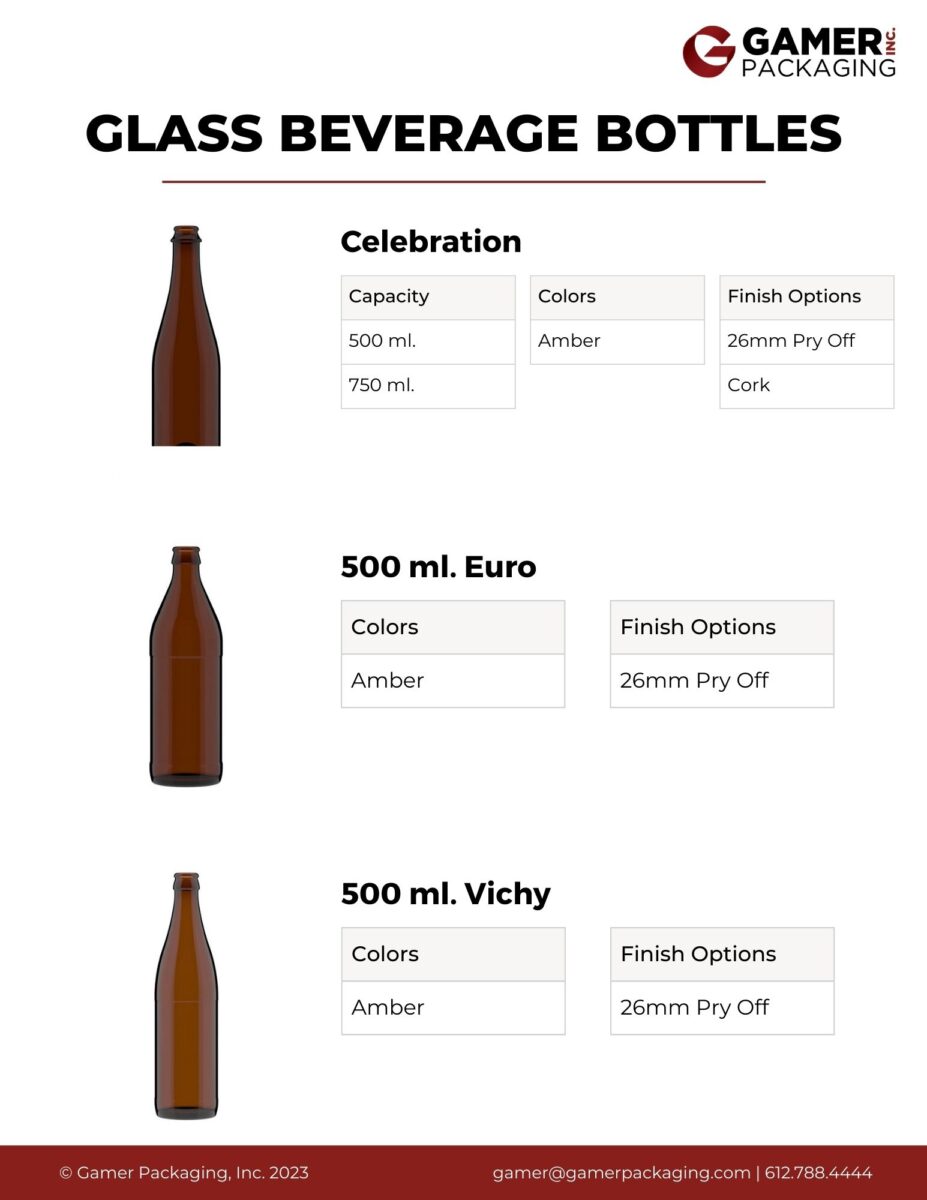Select the 750 ml. capacity cell

tap(428, 385)
